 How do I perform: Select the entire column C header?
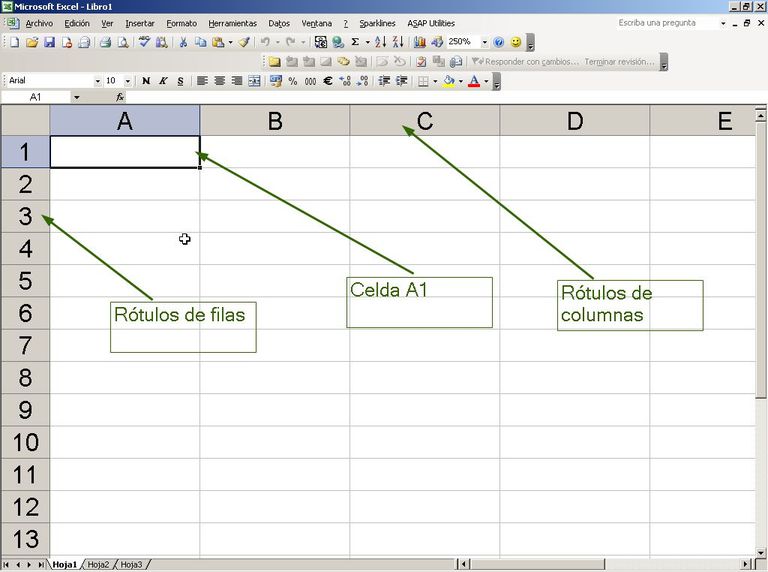(x=425, y=120)
